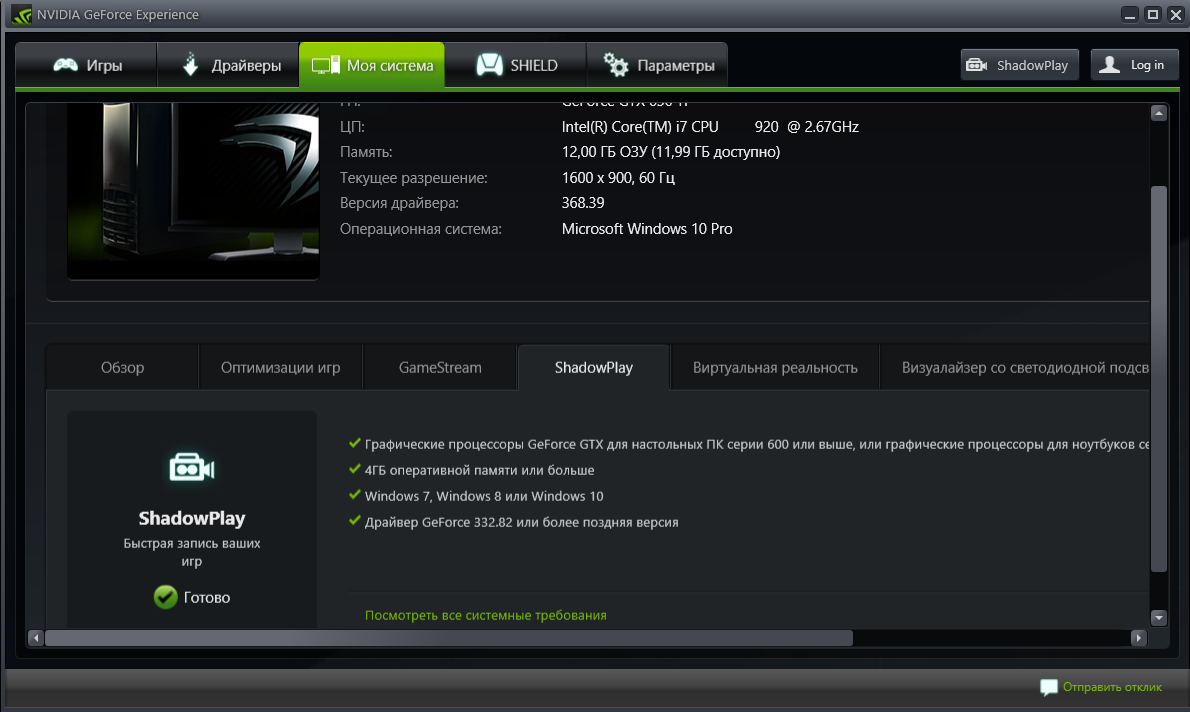Click the Отправить отклик feedback link
The image size is (1190, 712).
pos(1112,687)
